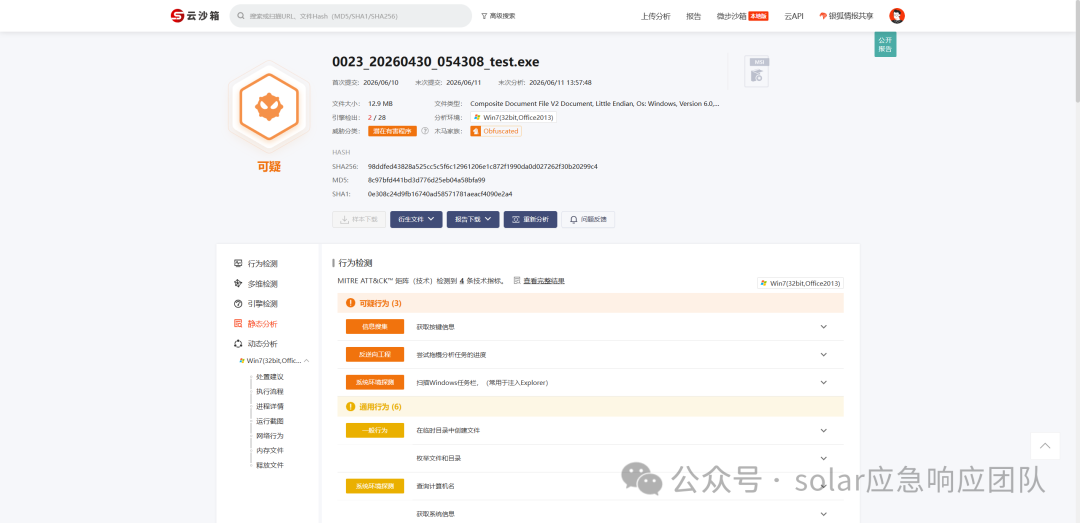Click the 行为检测 sidebar icon
The height and width of the screenshot is (523, 1080).
click(238, 263)
